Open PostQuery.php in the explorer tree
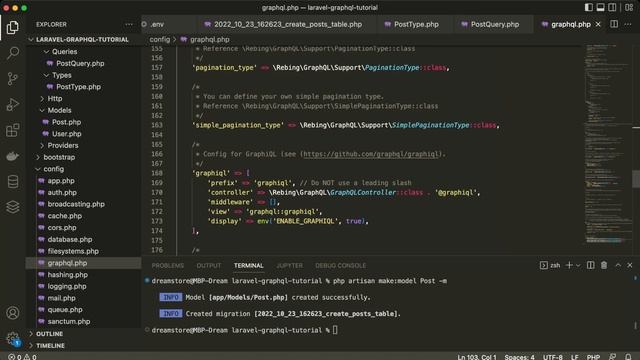This screenshot has height=360, width=640. point(80,64)
